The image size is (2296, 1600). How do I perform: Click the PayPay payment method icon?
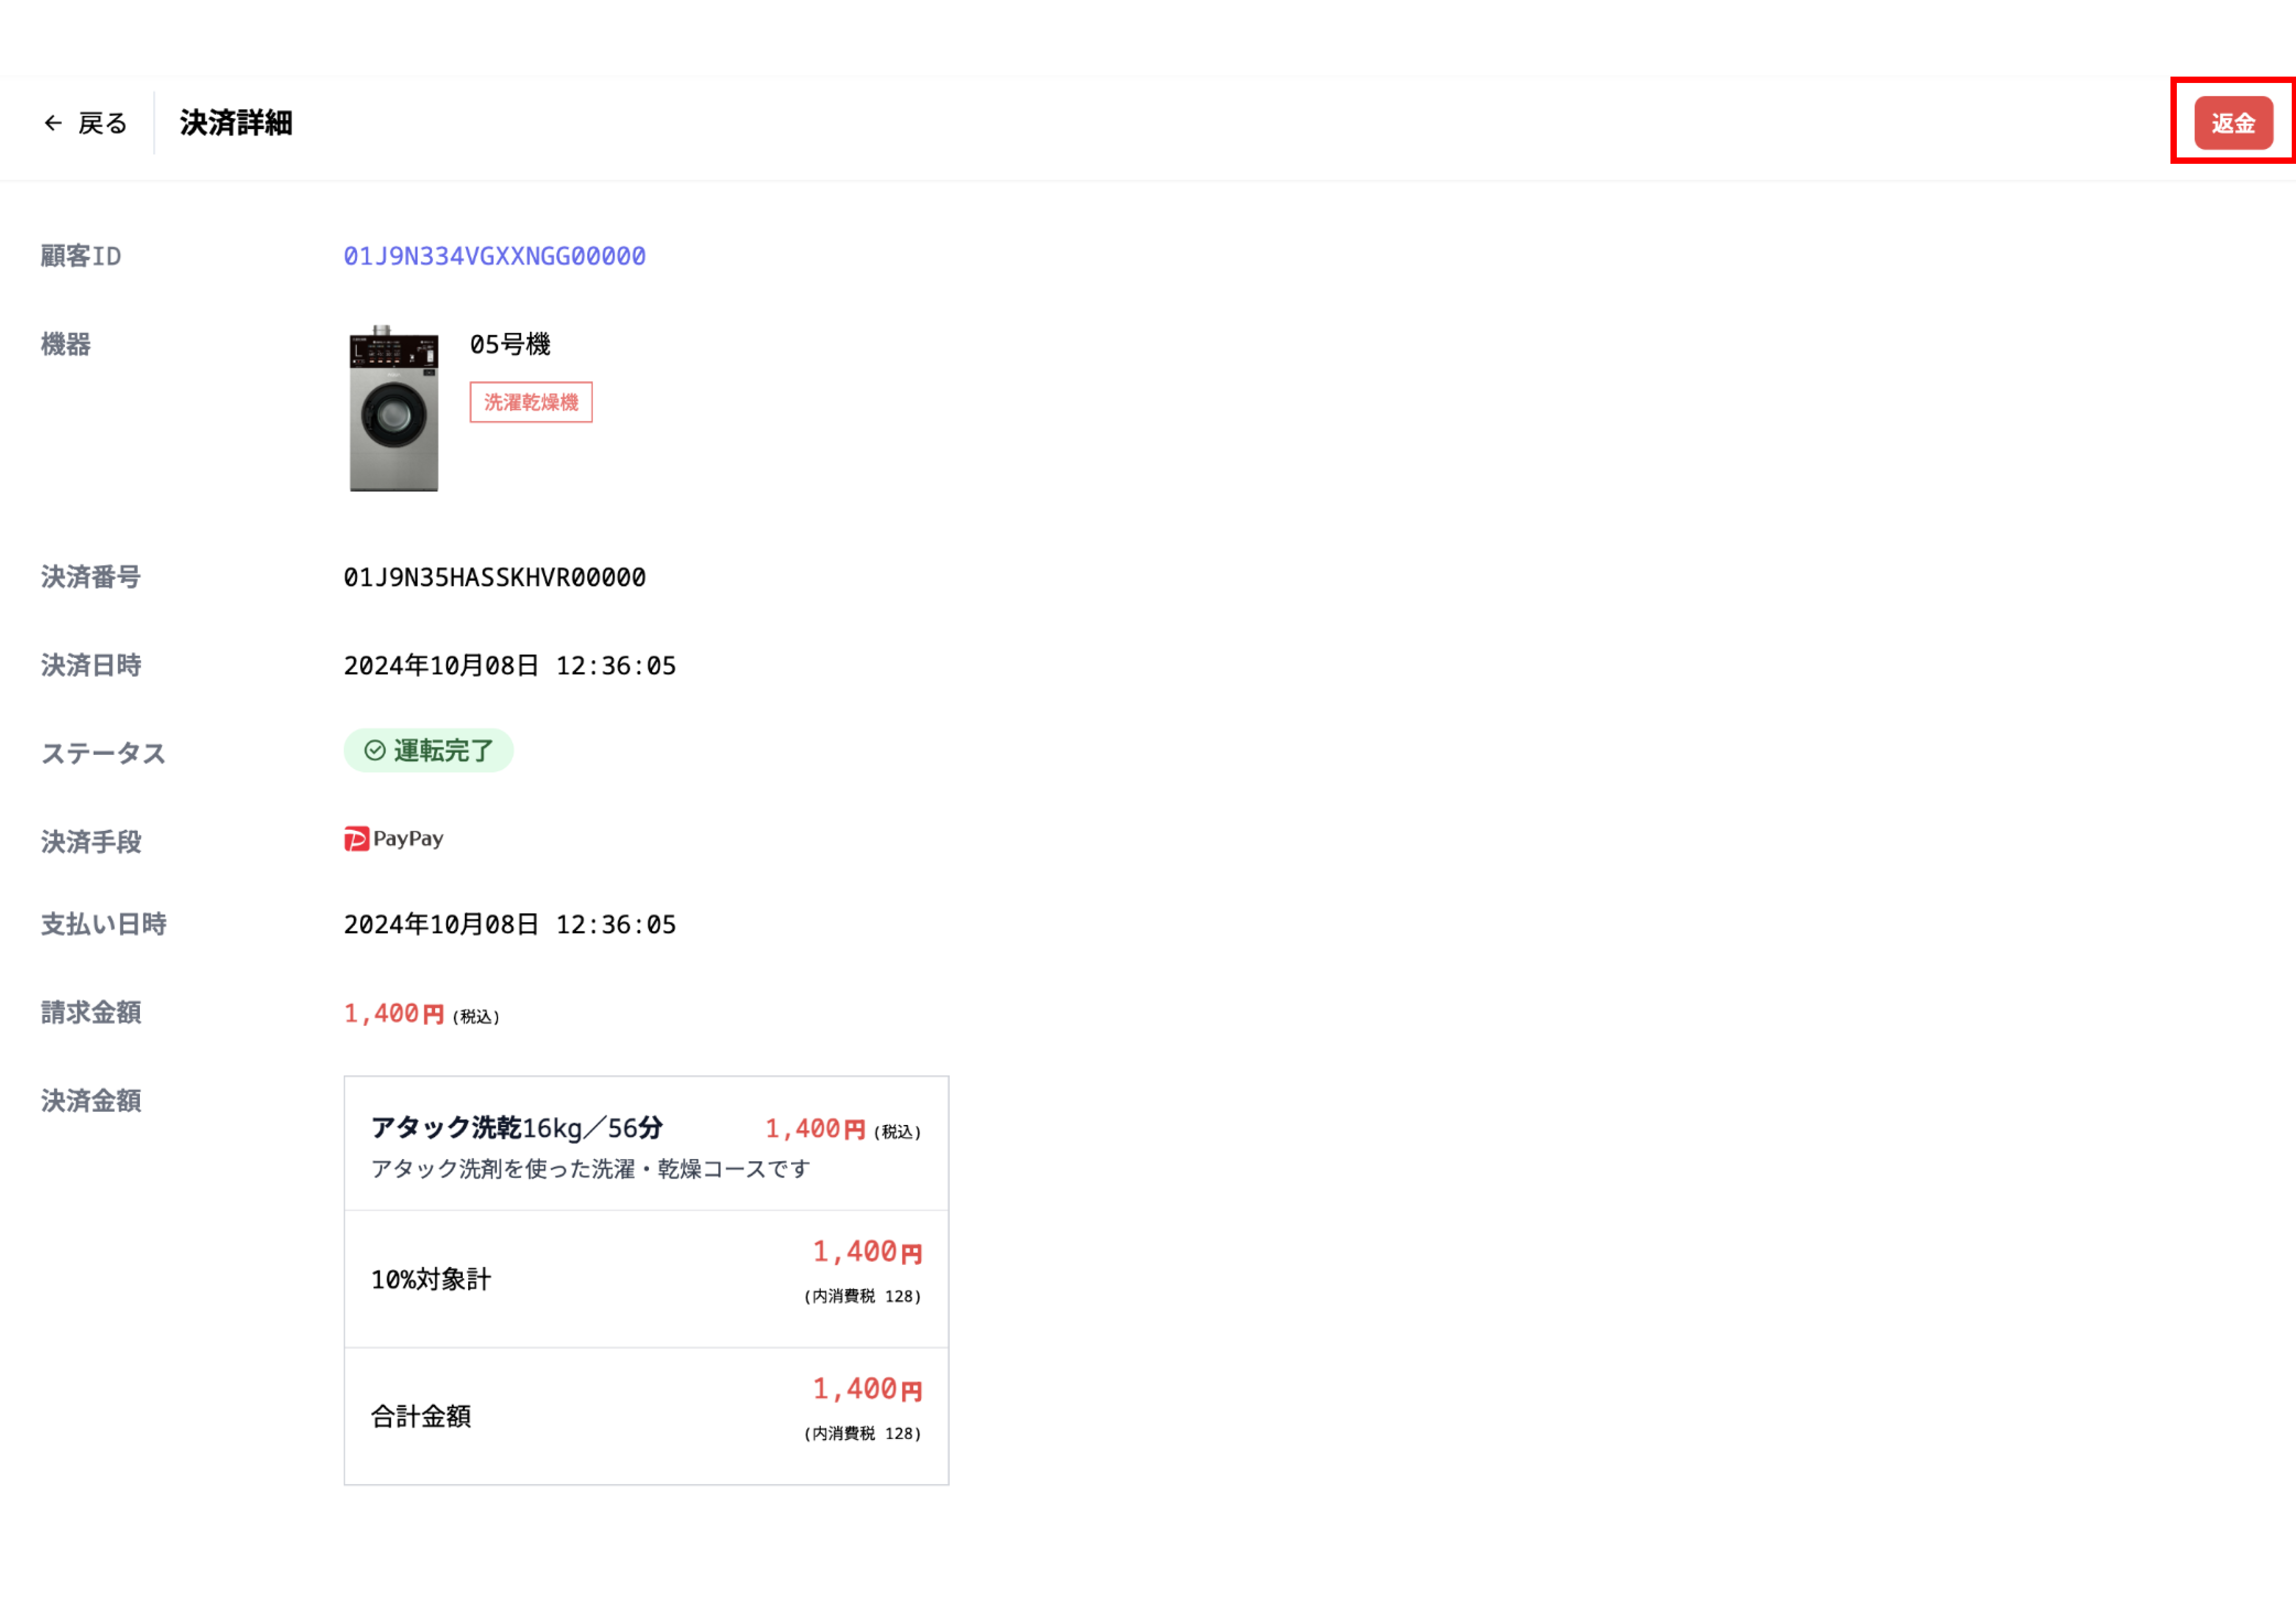(x=394, y=838)
